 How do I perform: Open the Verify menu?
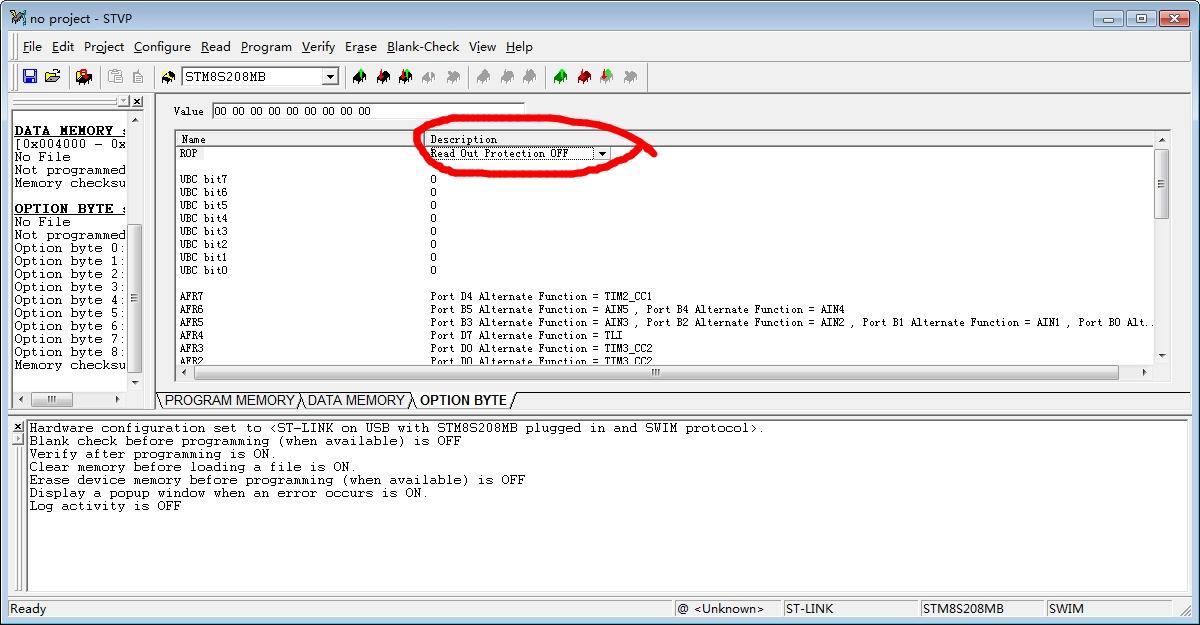pyautogui.click(x=318, y=47)
